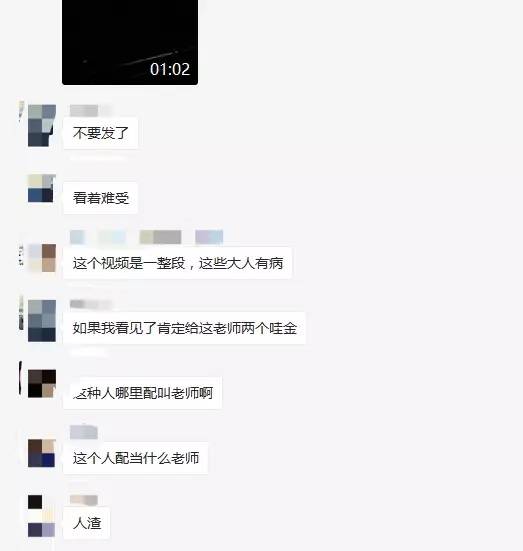Open the 01:02 video thumbnail

[x=130, y=42]
